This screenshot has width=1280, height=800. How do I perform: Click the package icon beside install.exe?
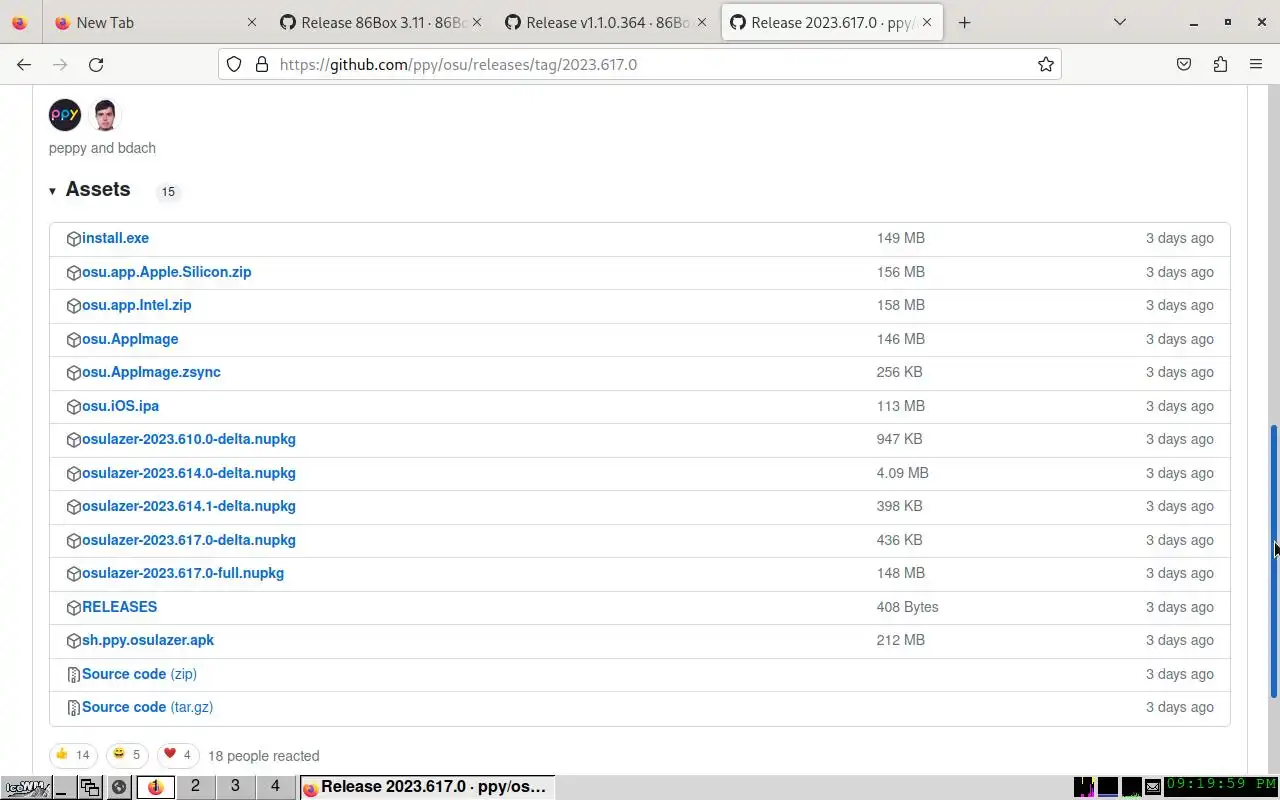click(73, 239)
